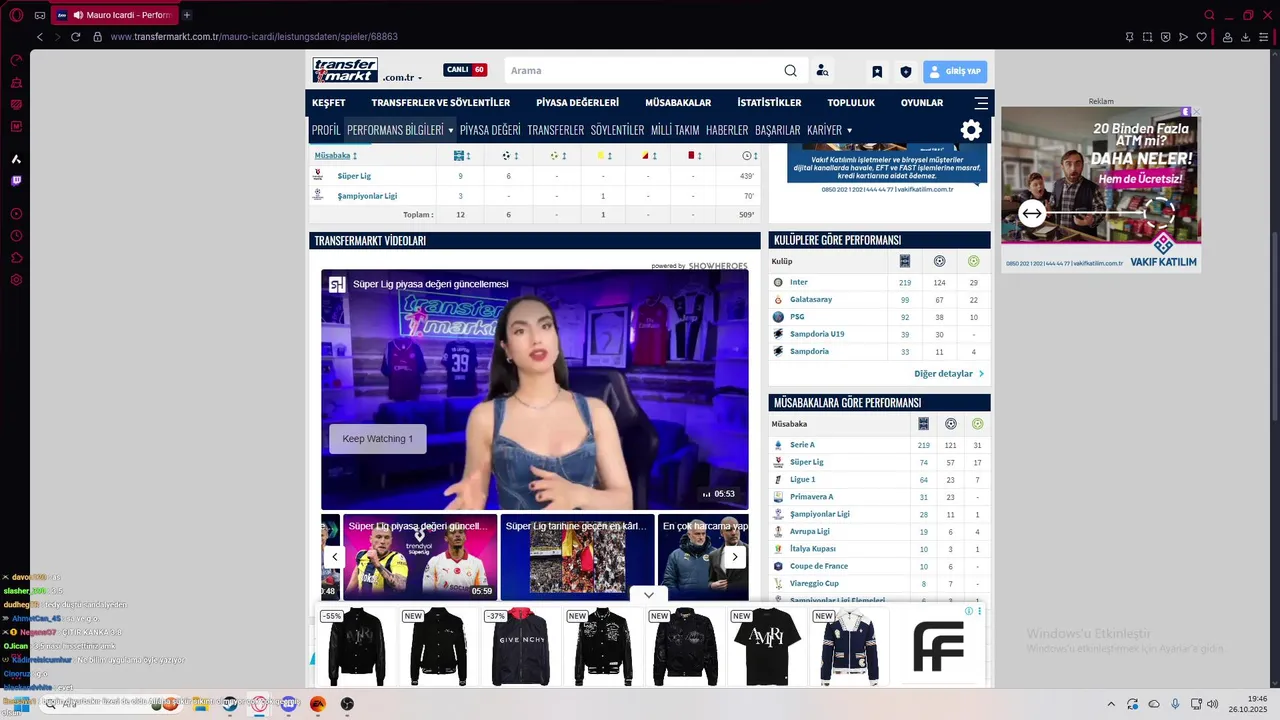
Task: Open Twitch in the Opera sidebar
Action: 16,181
